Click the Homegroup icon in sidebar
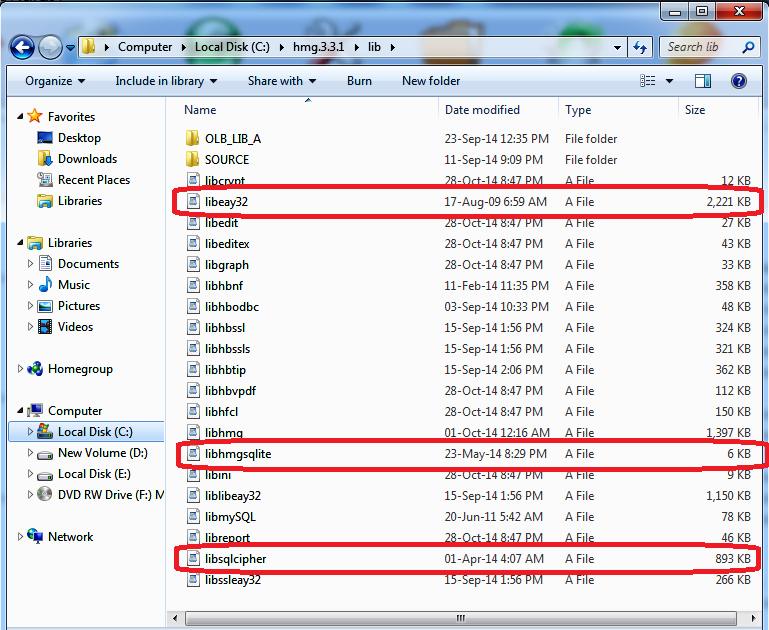769x630 pixels. pos(36,369)
